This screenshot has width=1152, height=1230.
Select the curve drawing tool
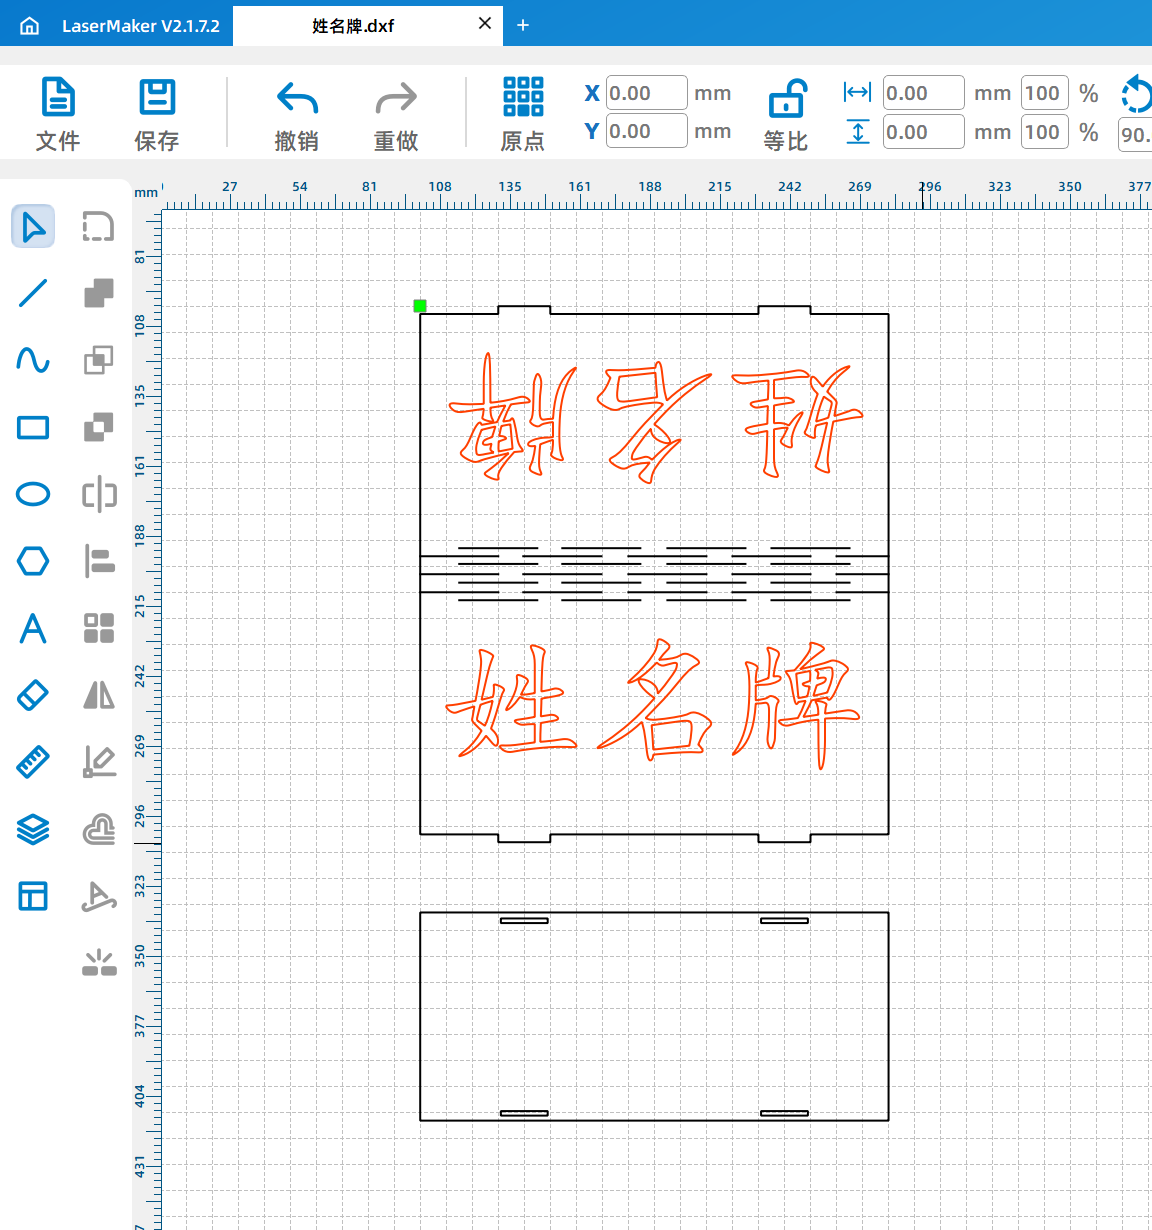click(x=33, y=360)
